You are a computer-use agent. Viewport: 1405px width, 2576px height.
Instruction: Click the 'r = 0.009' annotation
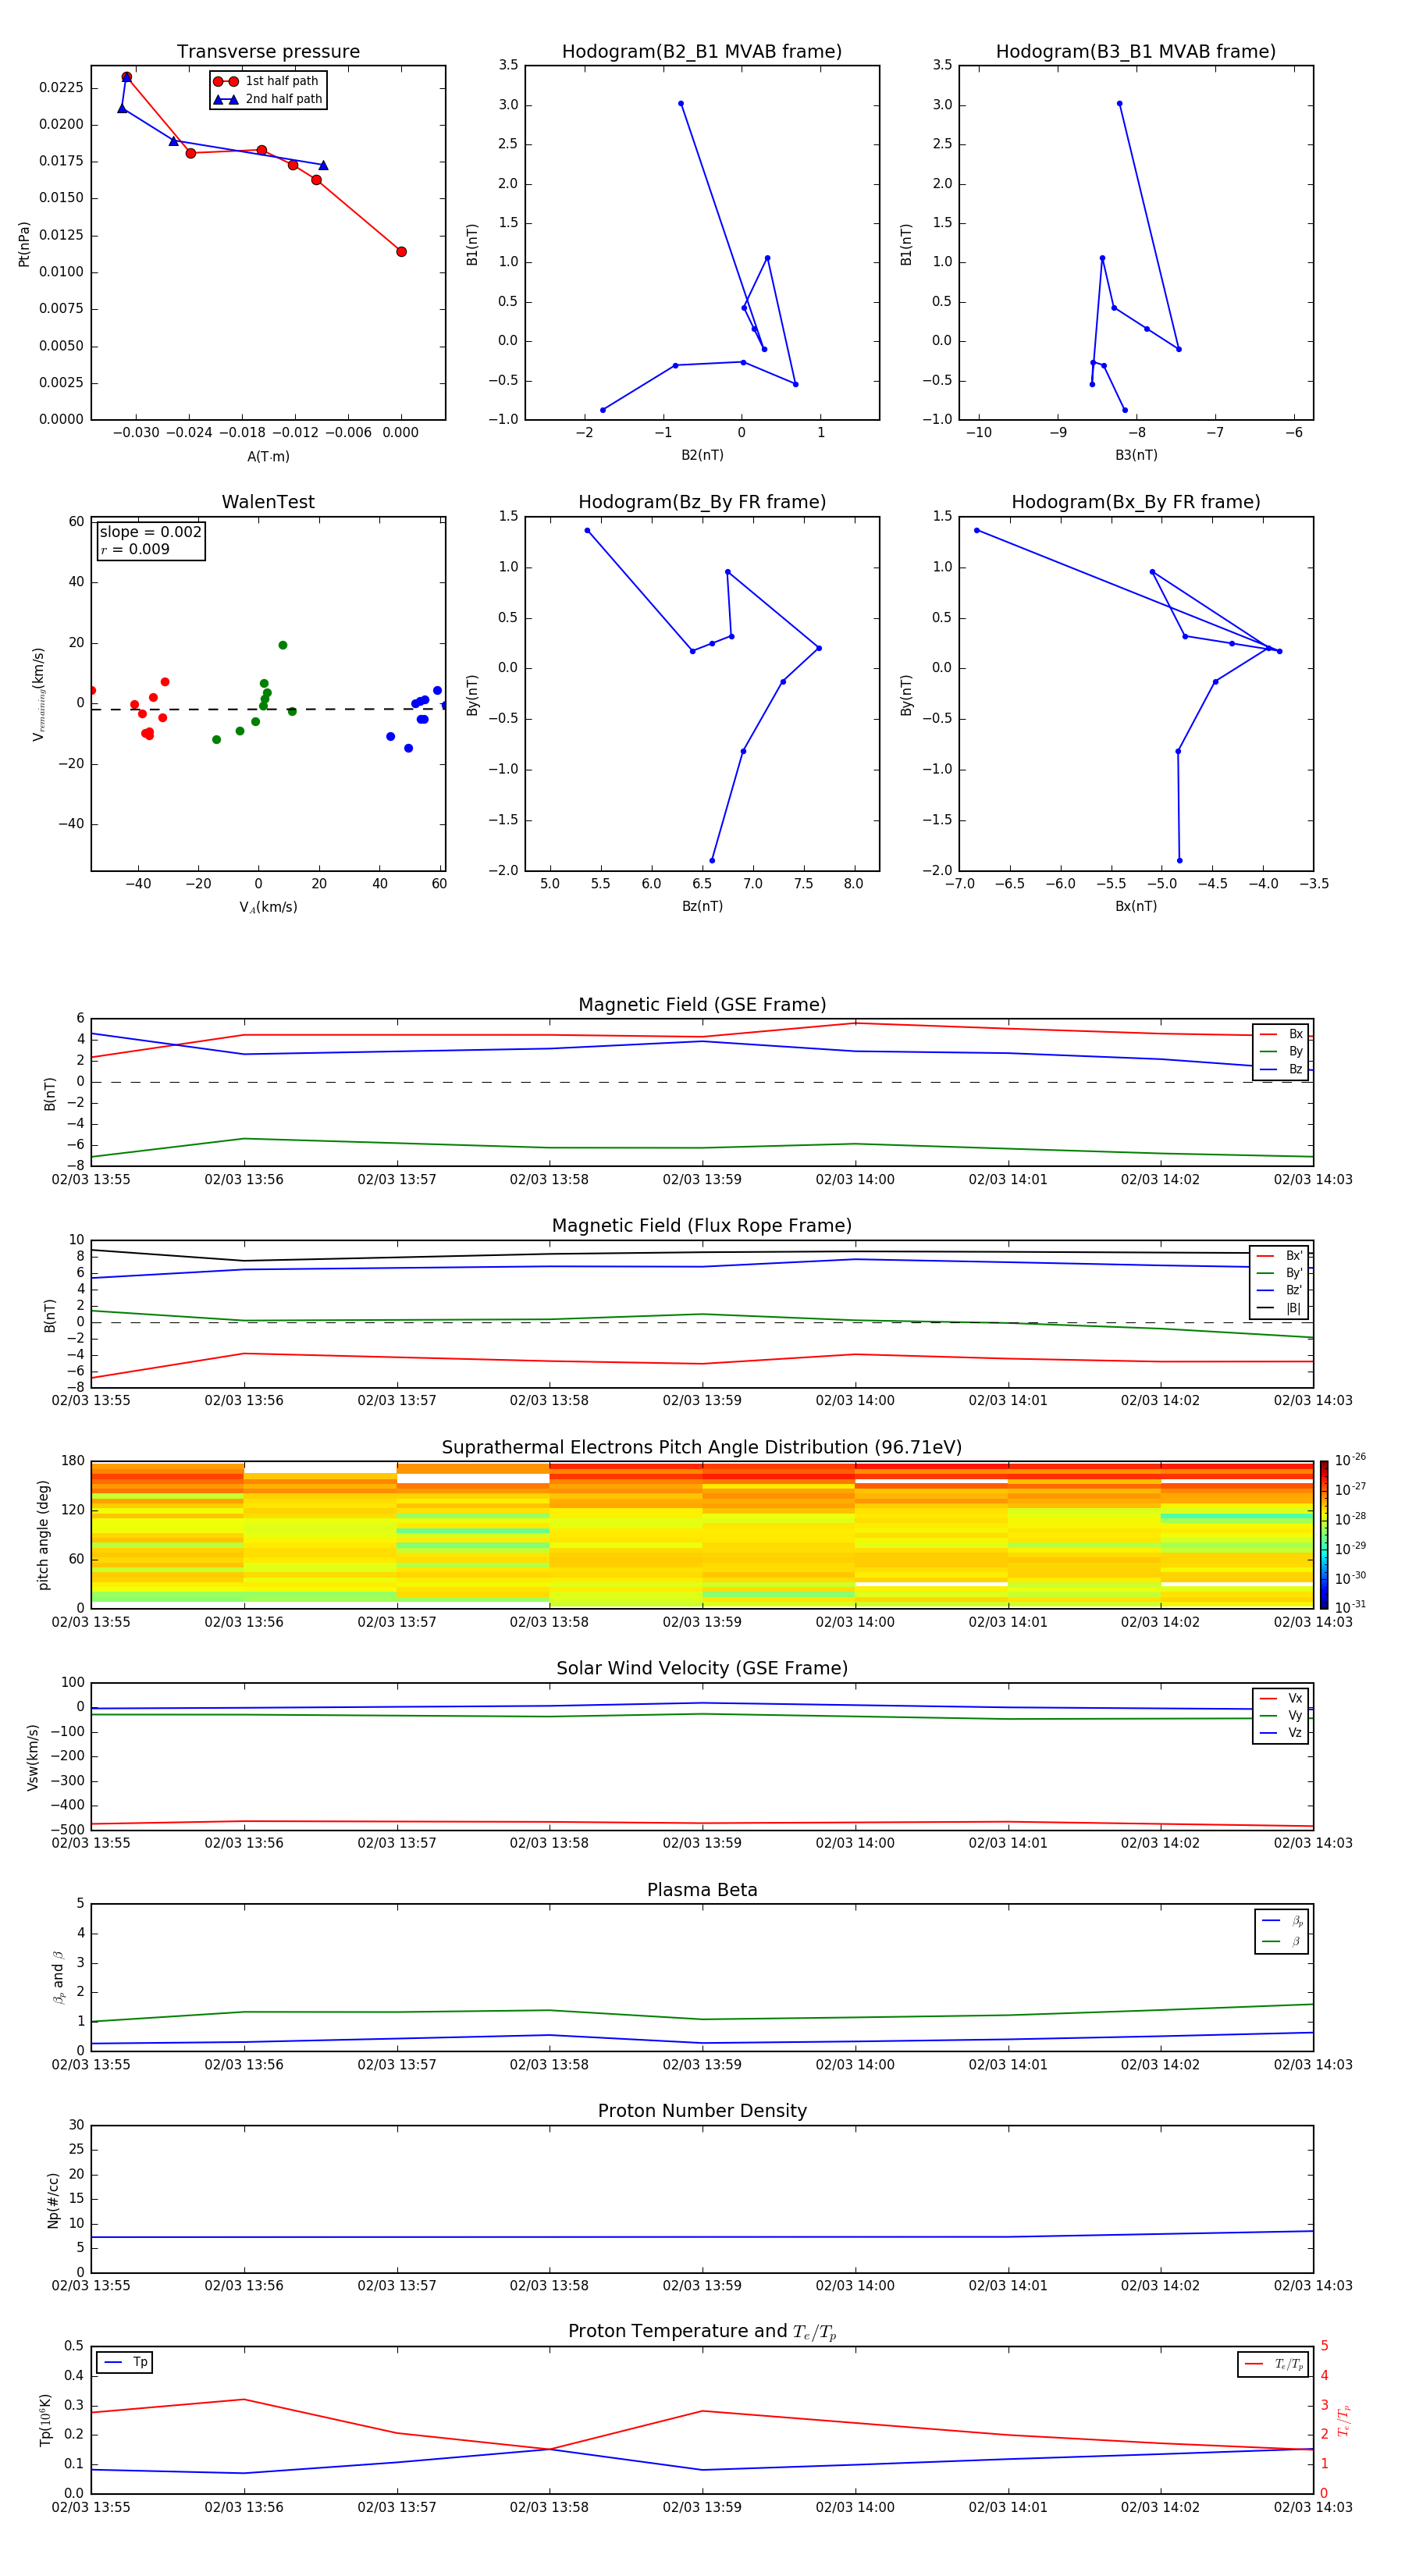[x=135, y=549]
